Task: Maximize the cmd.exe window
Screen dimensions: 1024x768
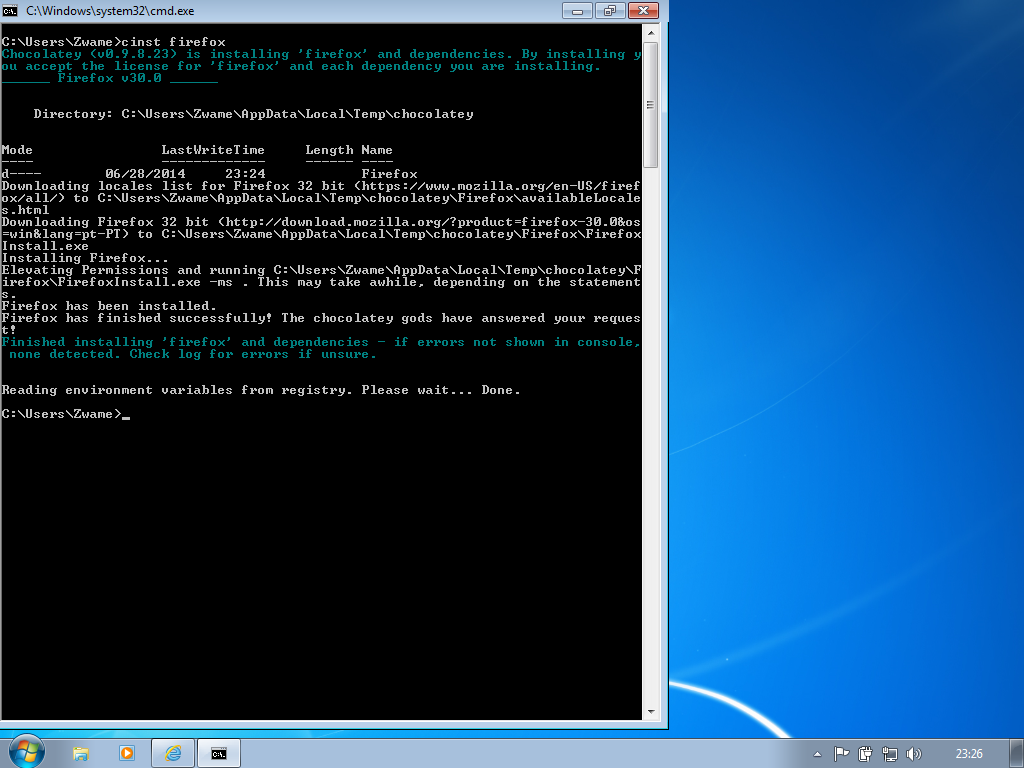Action: point(609,10)
